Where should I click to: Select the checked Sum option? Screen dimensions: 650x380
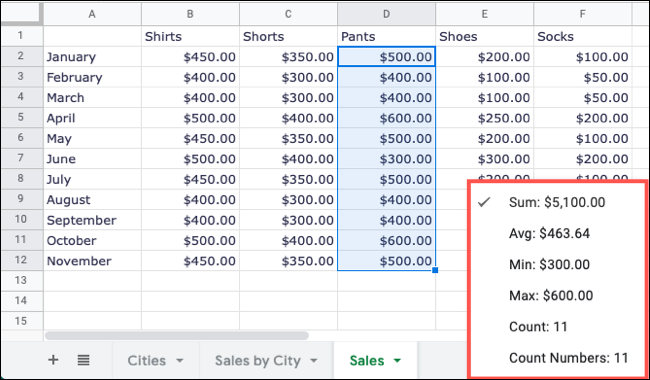pyautogui.click(x=557, y=202)
